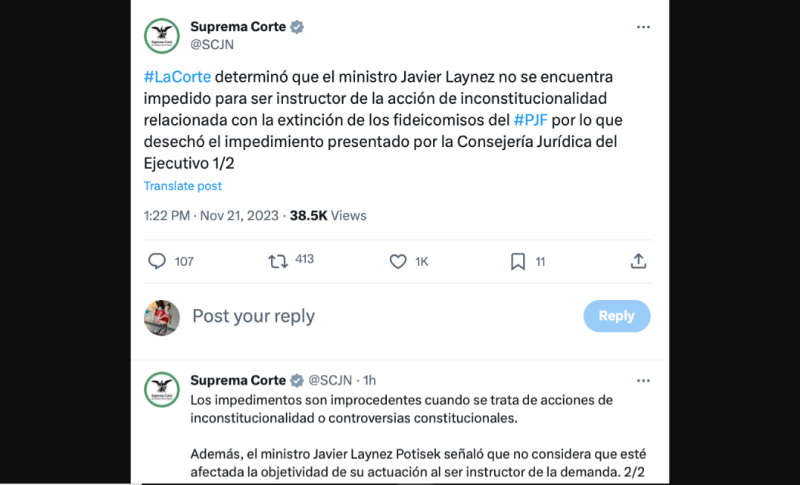This screenshot has width=800, height=485.
Task: Click your profile picture beside the reply box
Action: [x=162, y=317]
